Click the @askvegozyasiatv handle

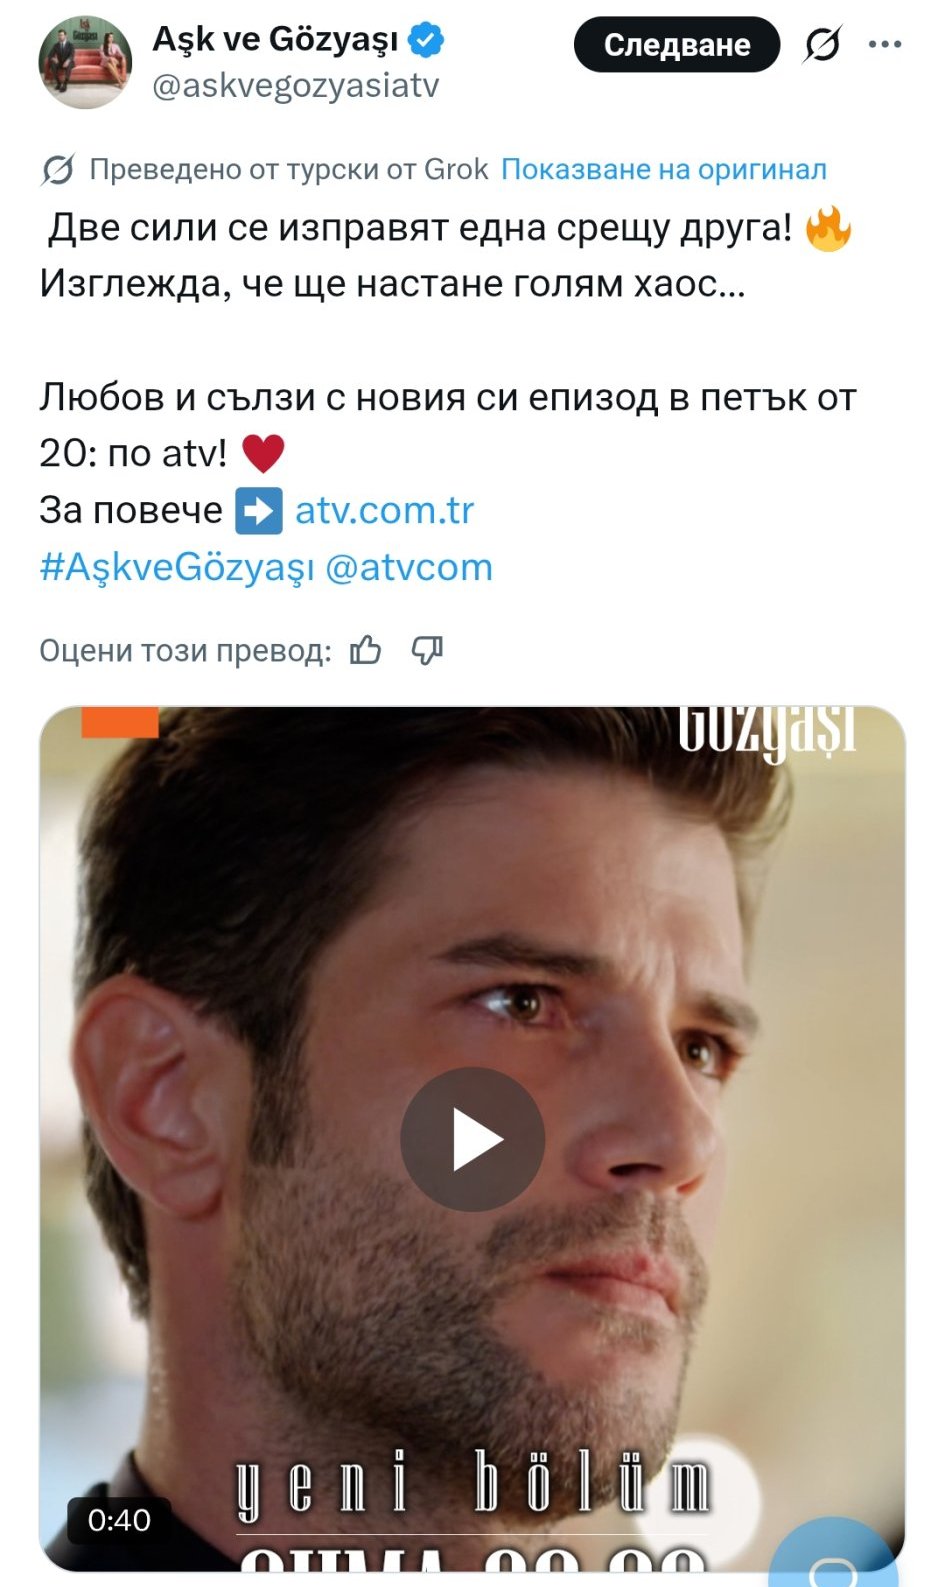[x=296, y=86]
